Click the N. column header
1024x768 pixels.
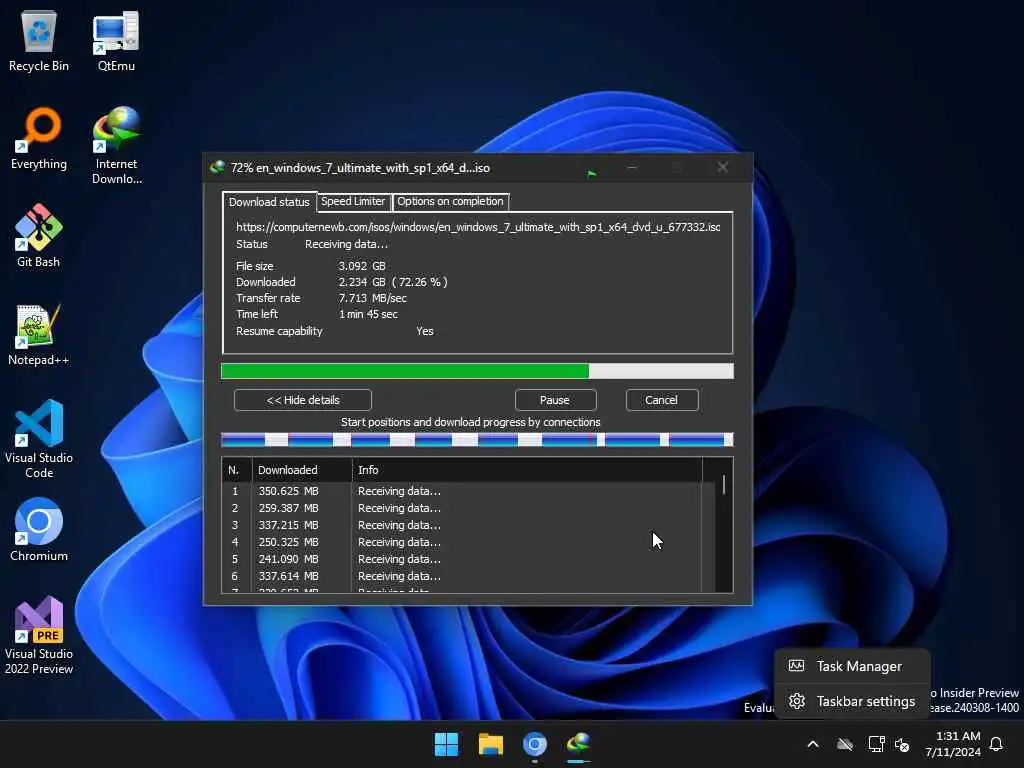coord(236,470)
